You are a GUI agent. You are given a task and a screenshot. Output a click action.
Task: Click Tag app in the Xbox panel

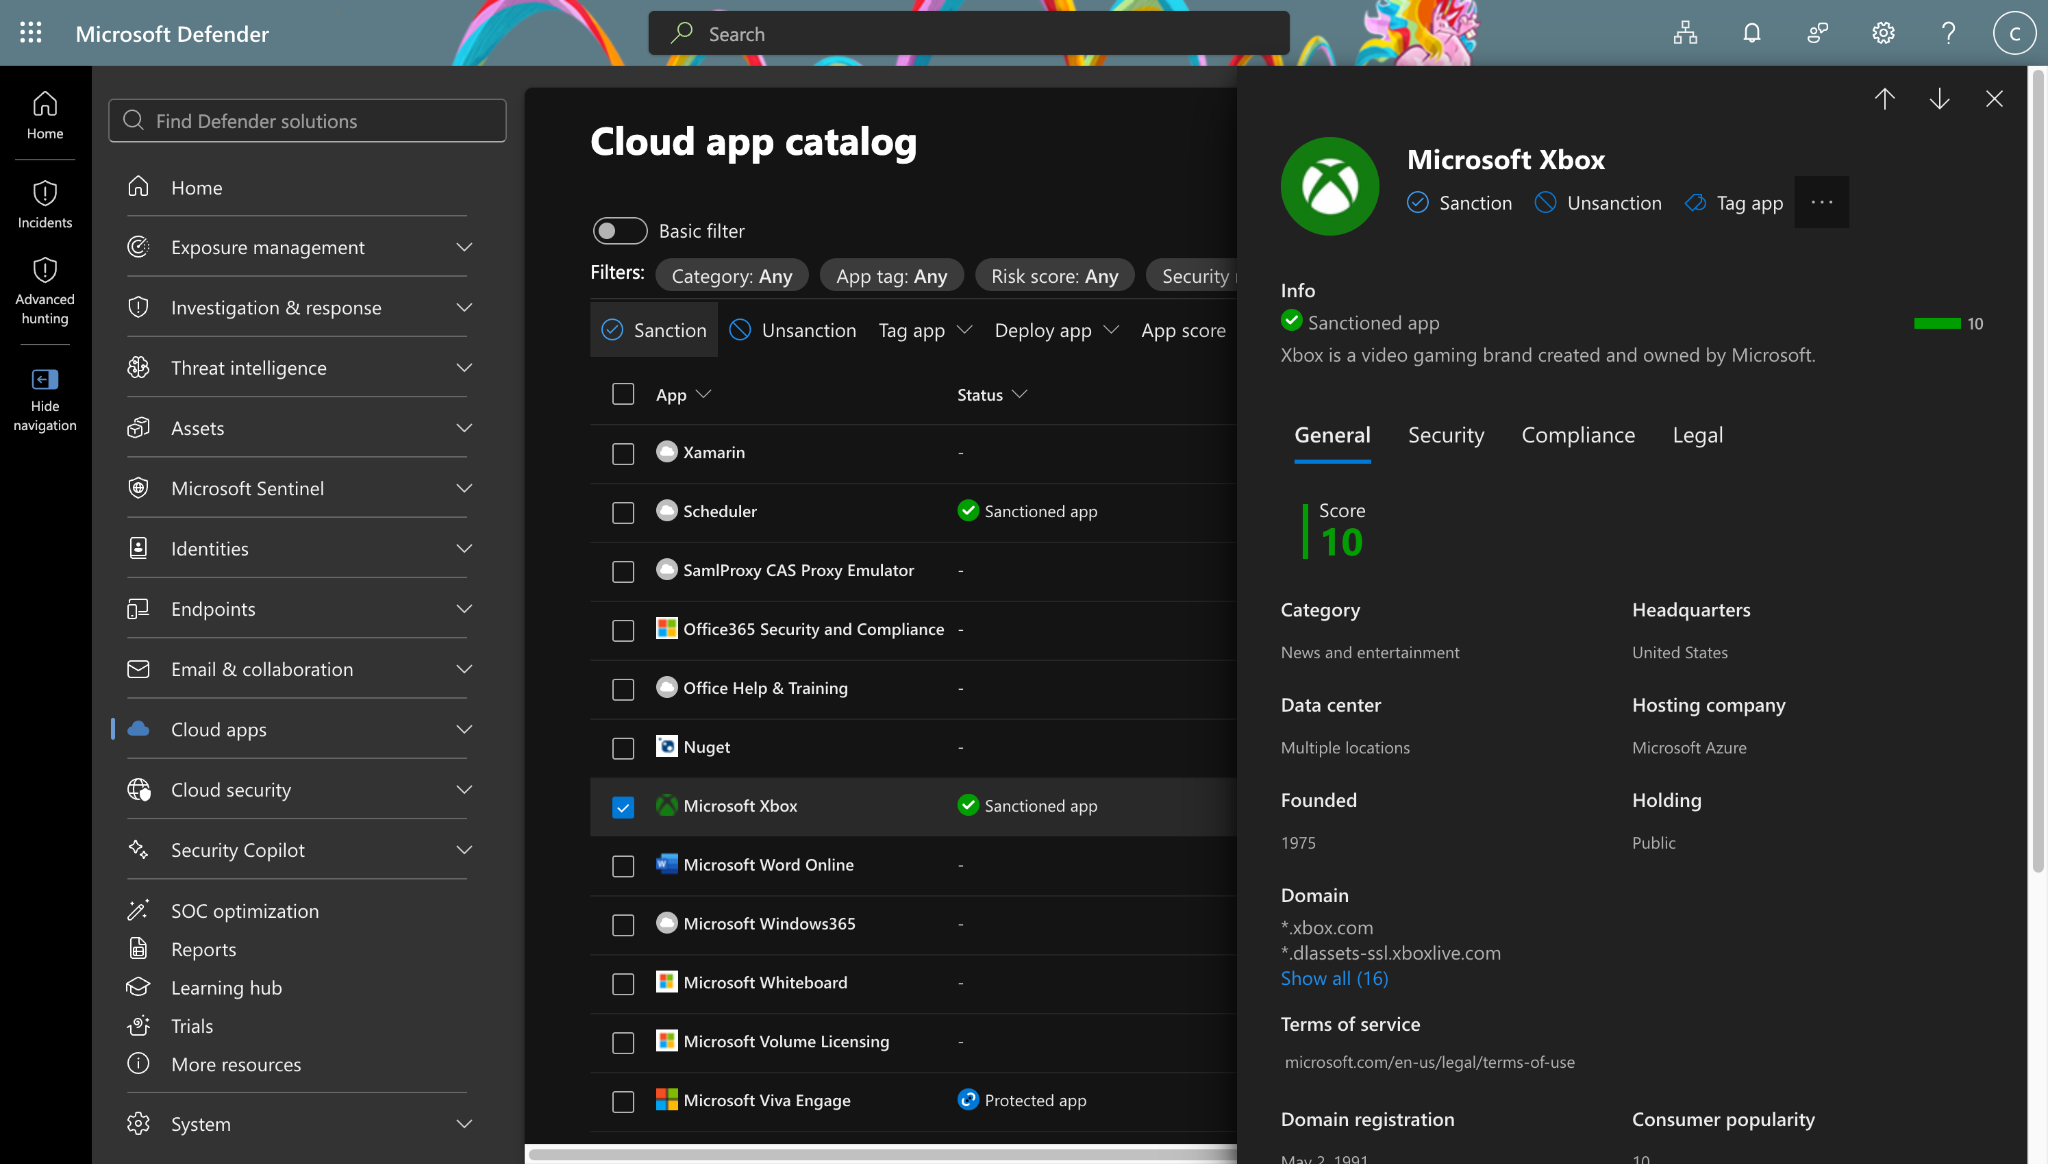click(1734, 203)
